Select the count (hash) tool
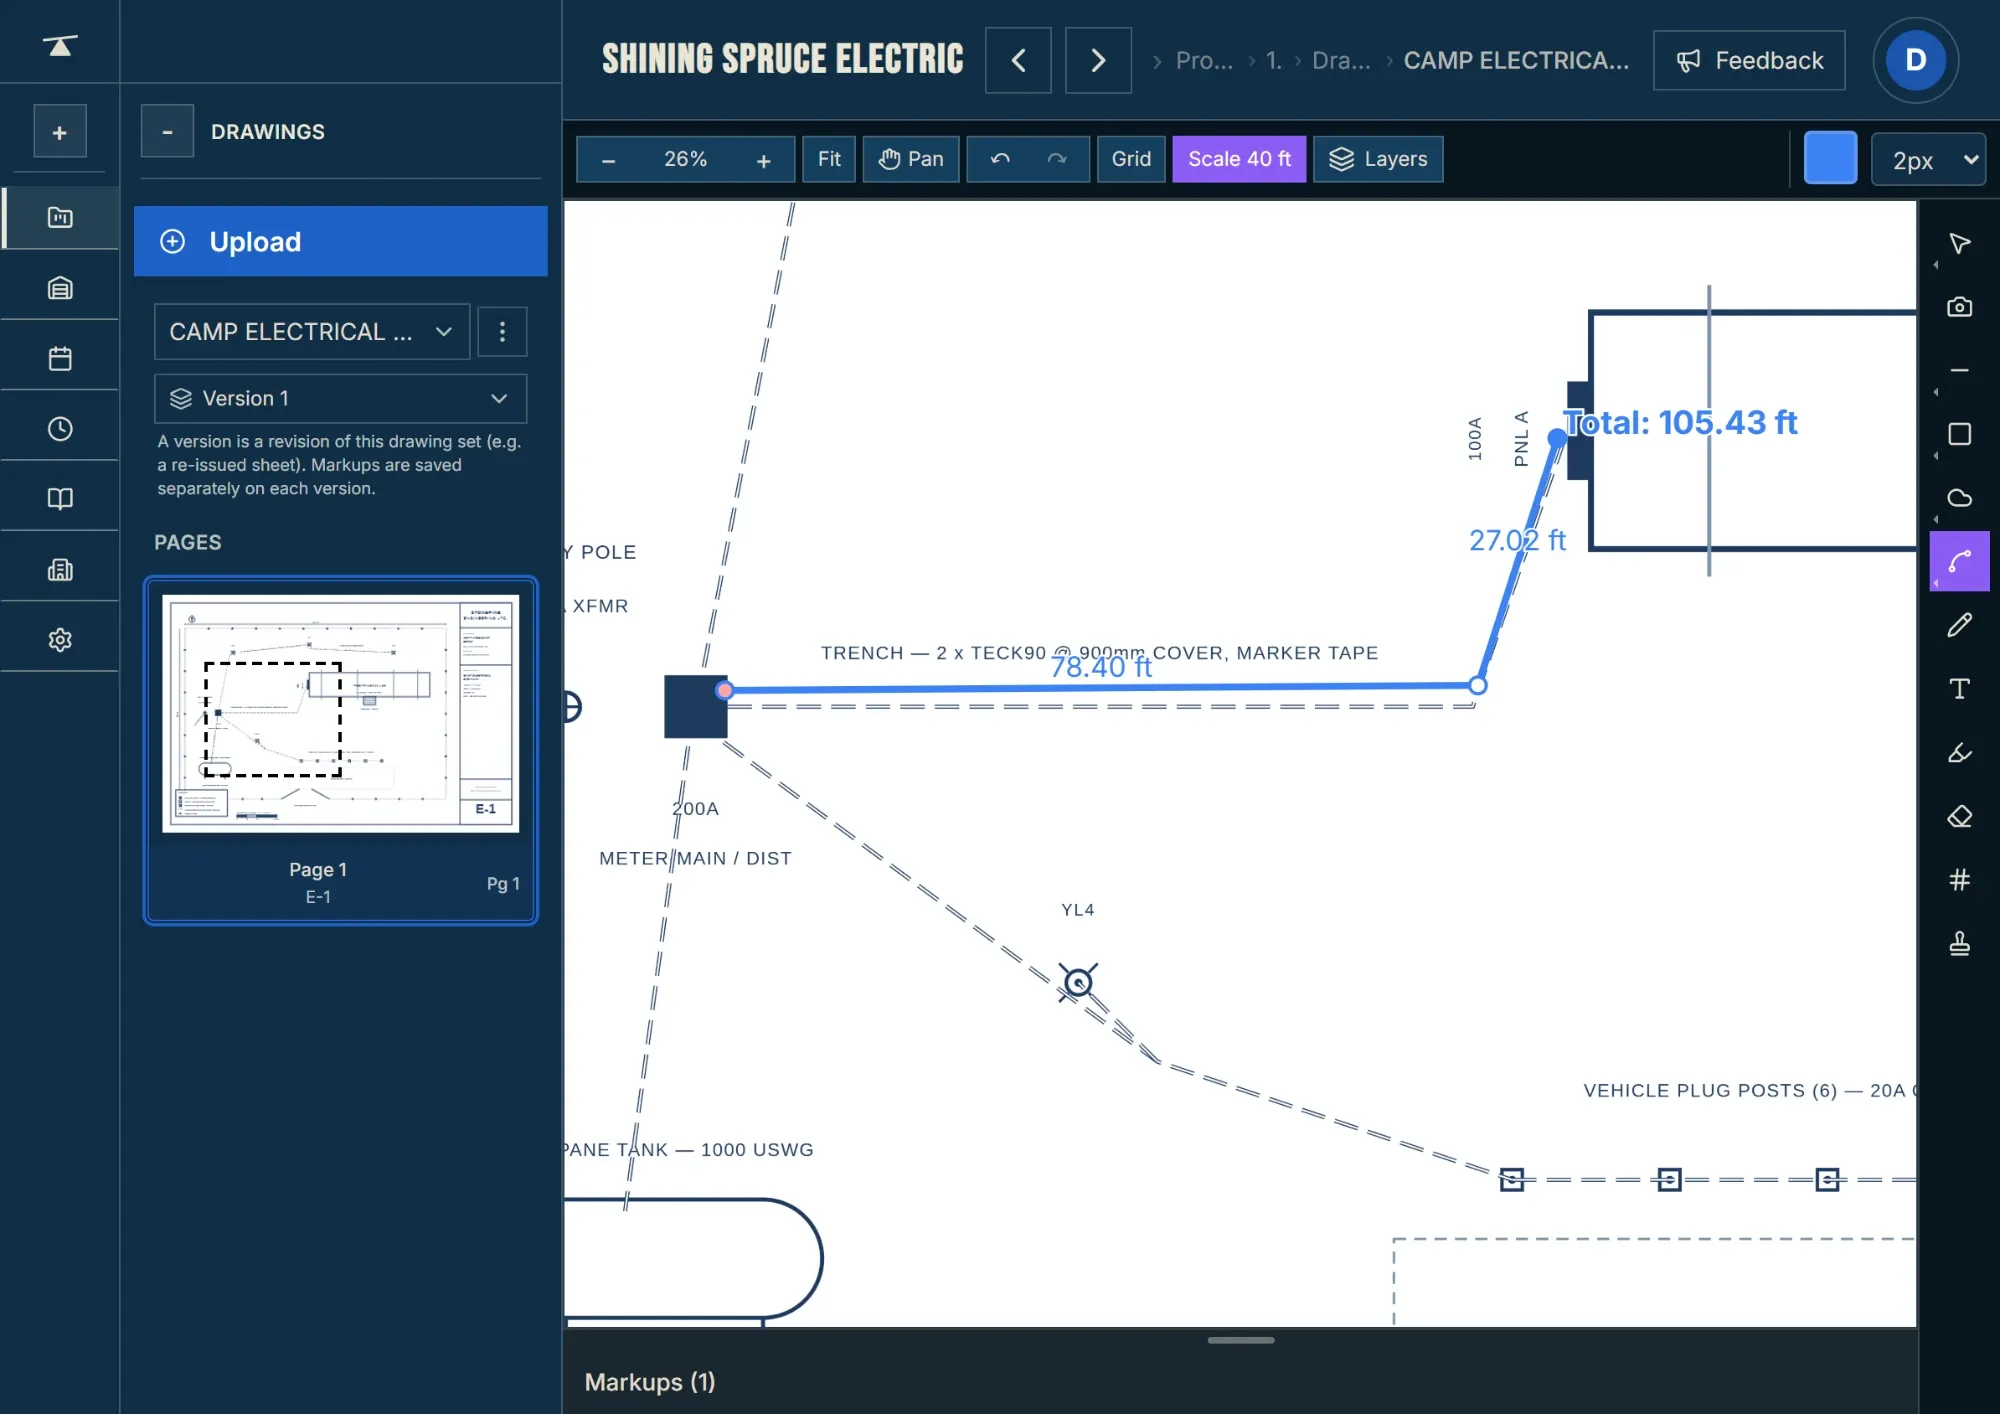This screenshot has height=1414, width=2000. coord(1959,880)
